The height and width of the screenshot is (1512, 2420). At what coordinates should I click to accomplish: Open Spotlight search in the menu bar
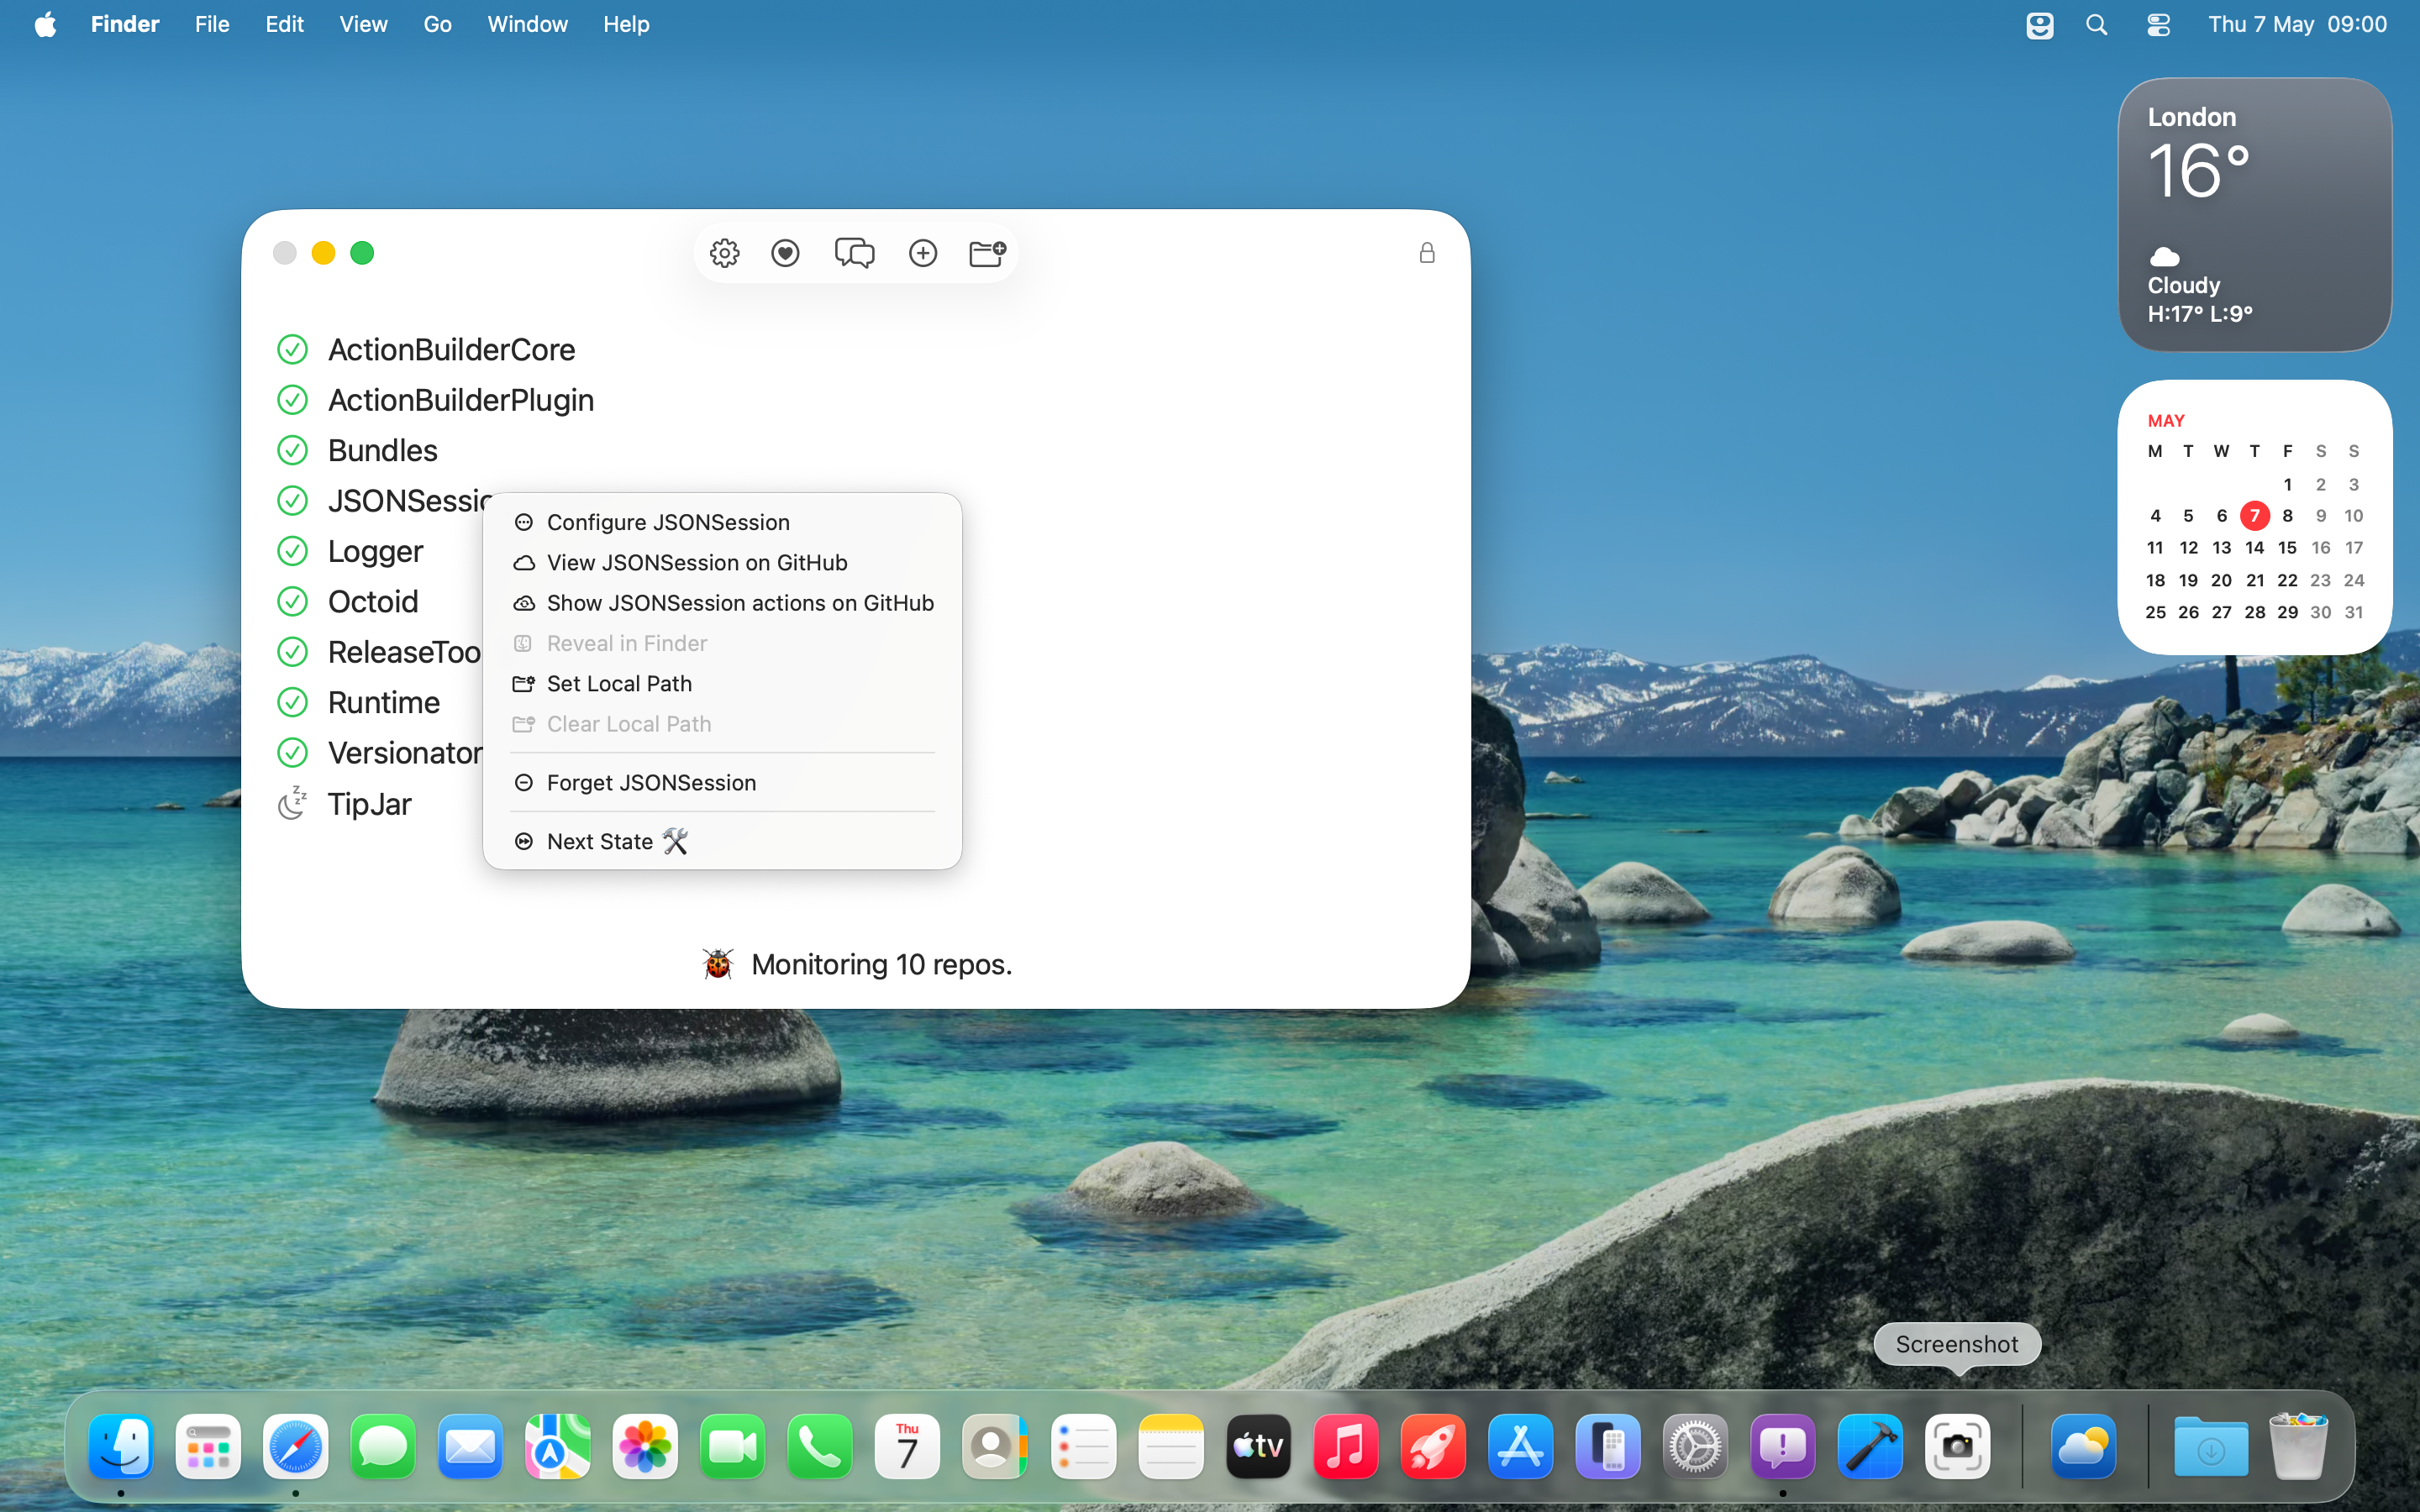point(2097,24)
